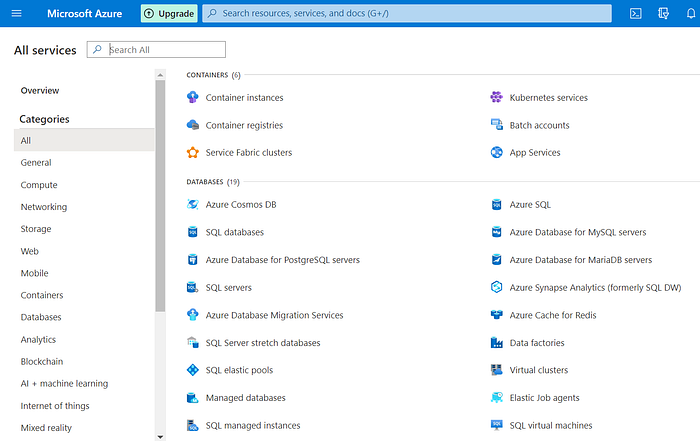Click the Data factories icon
Viewport: 700px width, 441px height.
[x=496, y=343]
